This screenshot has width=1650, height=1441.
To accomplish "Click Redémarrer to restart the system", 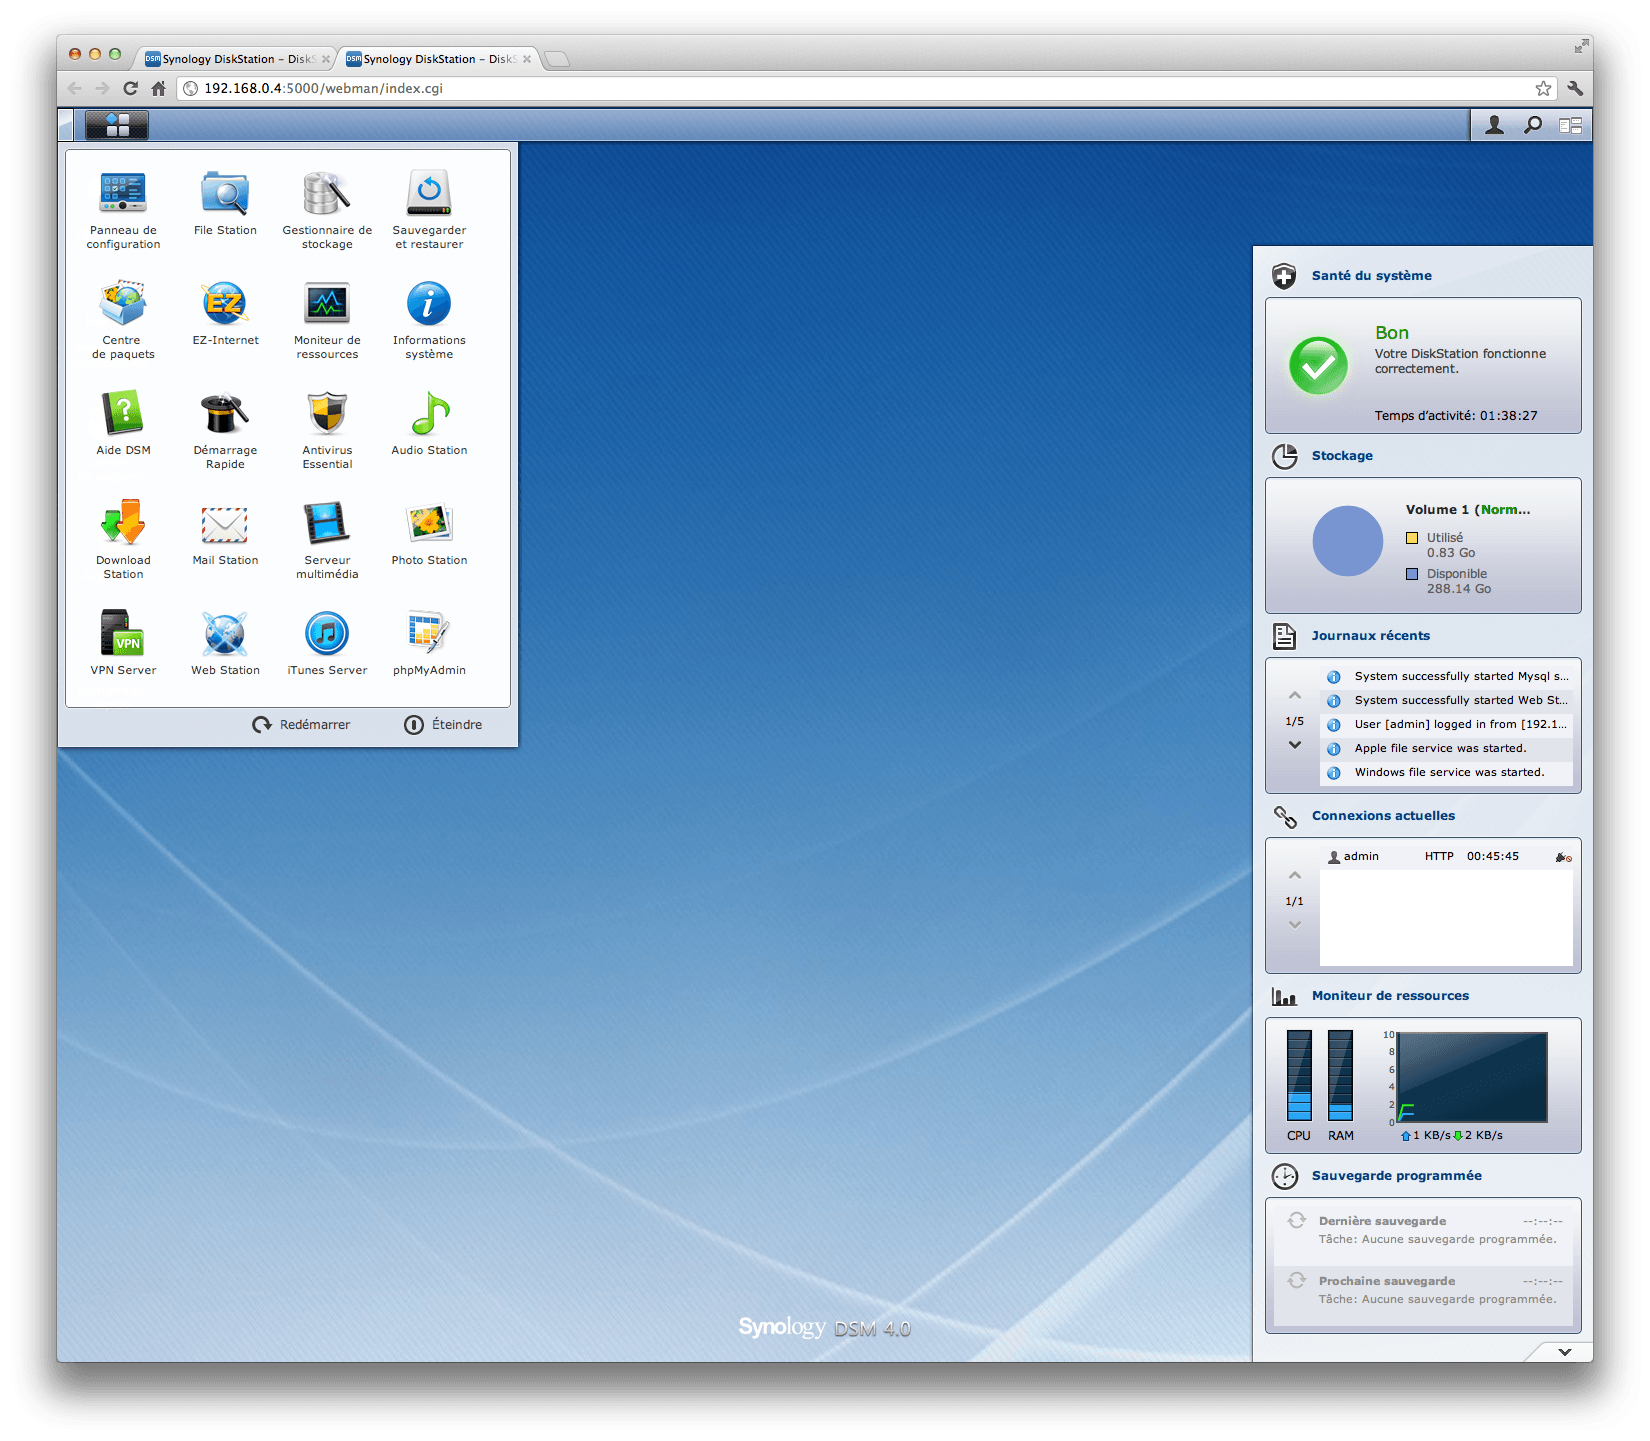I will click(302, 725).
